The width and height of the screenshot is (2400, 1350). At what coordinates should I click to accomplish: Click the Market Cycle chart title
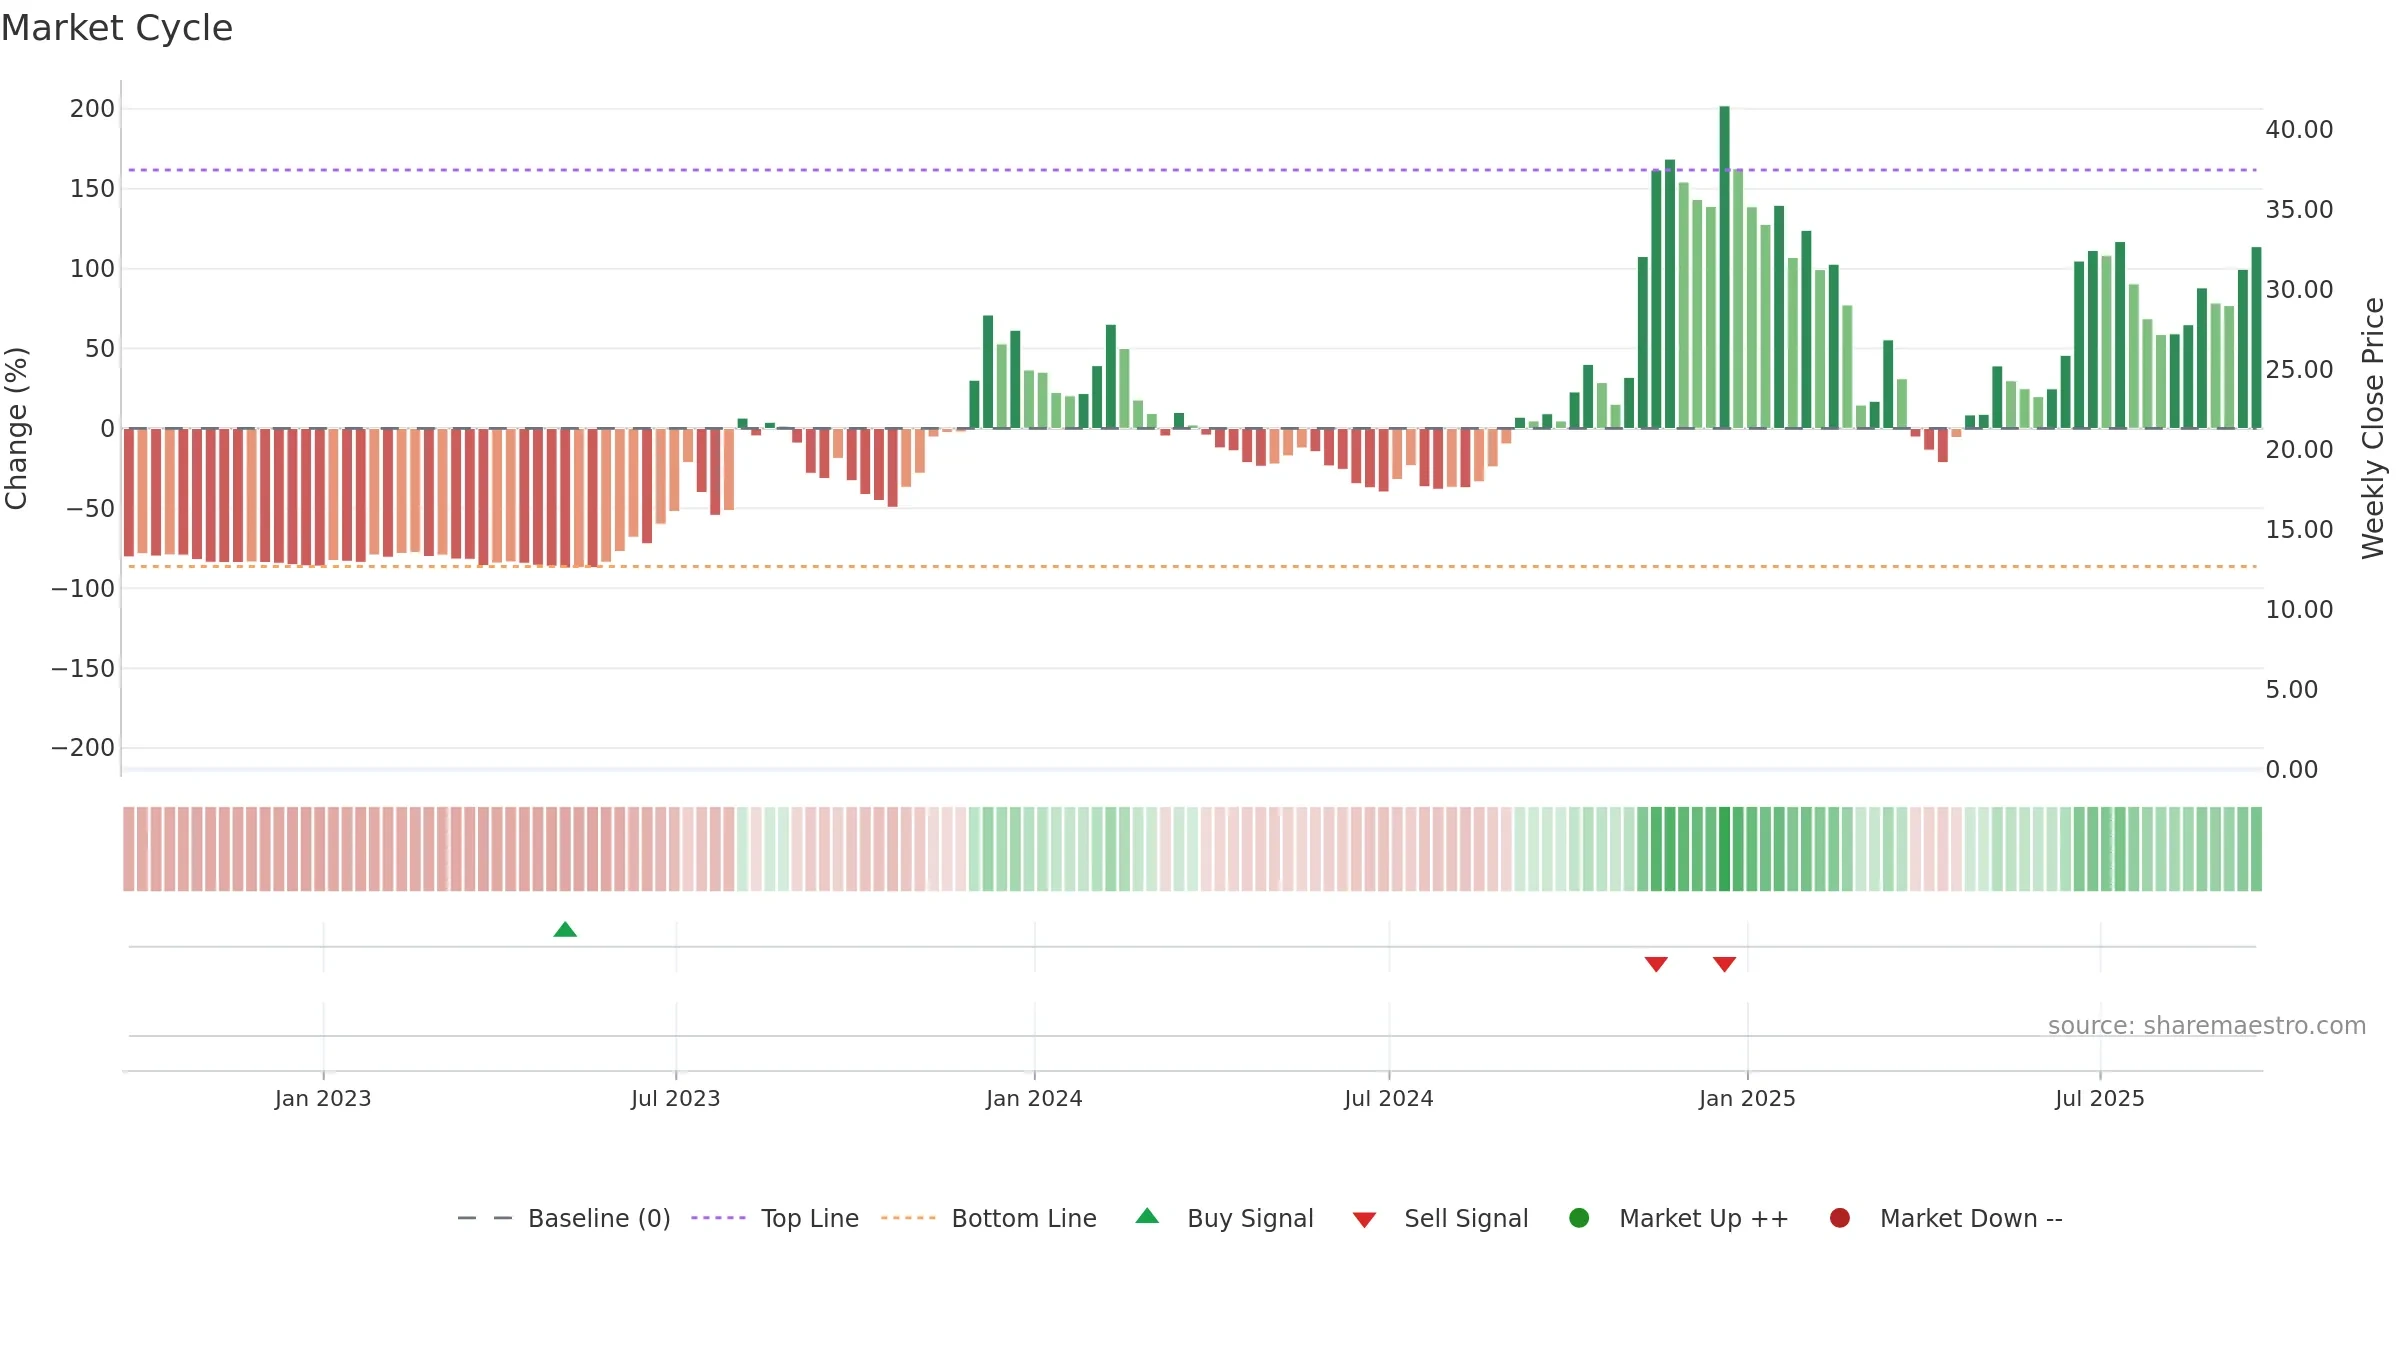[x=117, y=28]
